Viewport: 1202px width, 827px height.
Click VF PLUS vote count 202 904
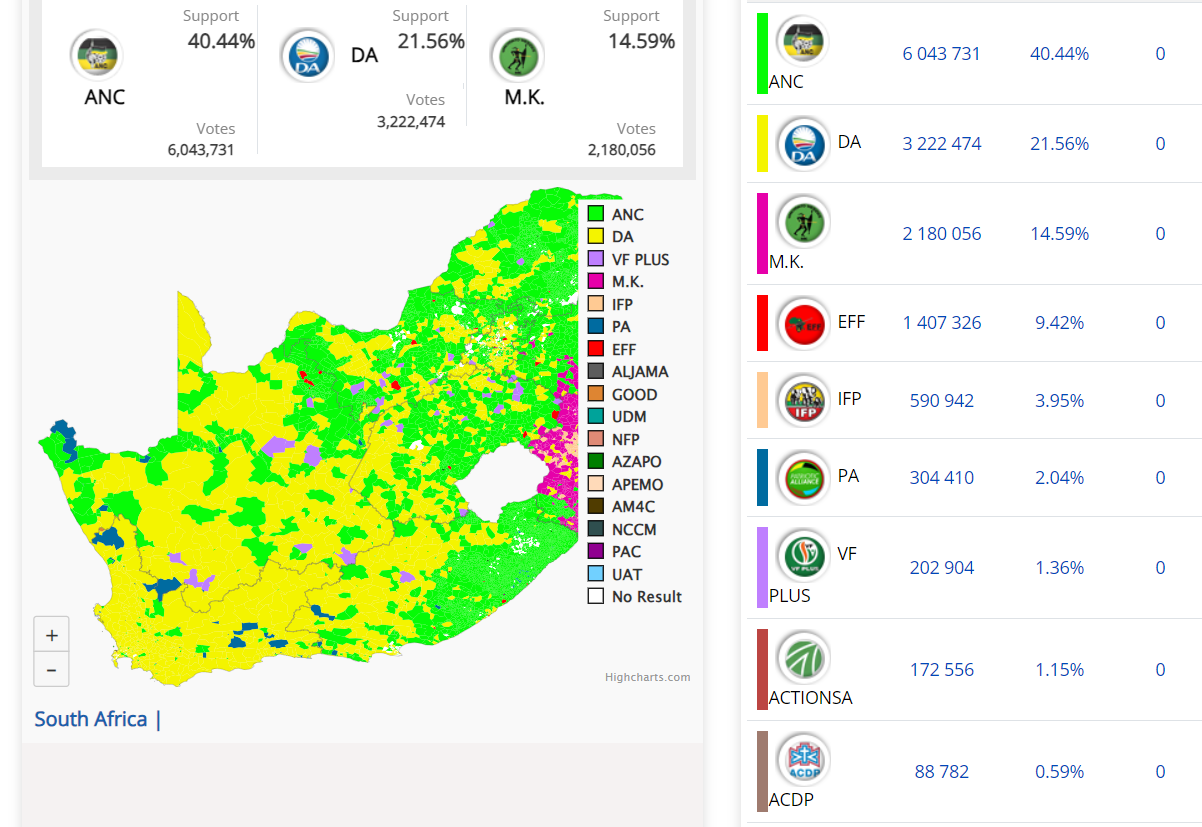point(942,568)
